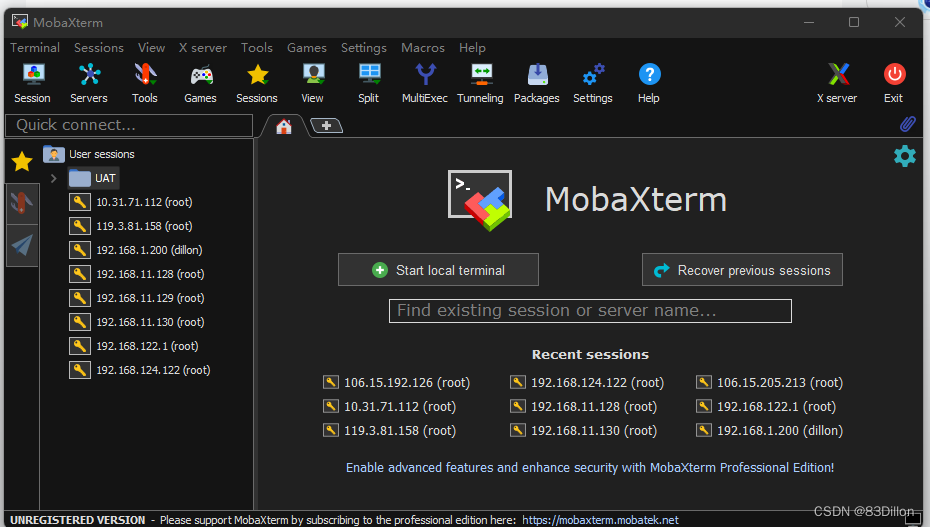The image size is (930, 527).
Task: Open the Macros menu
Action: 423,47
